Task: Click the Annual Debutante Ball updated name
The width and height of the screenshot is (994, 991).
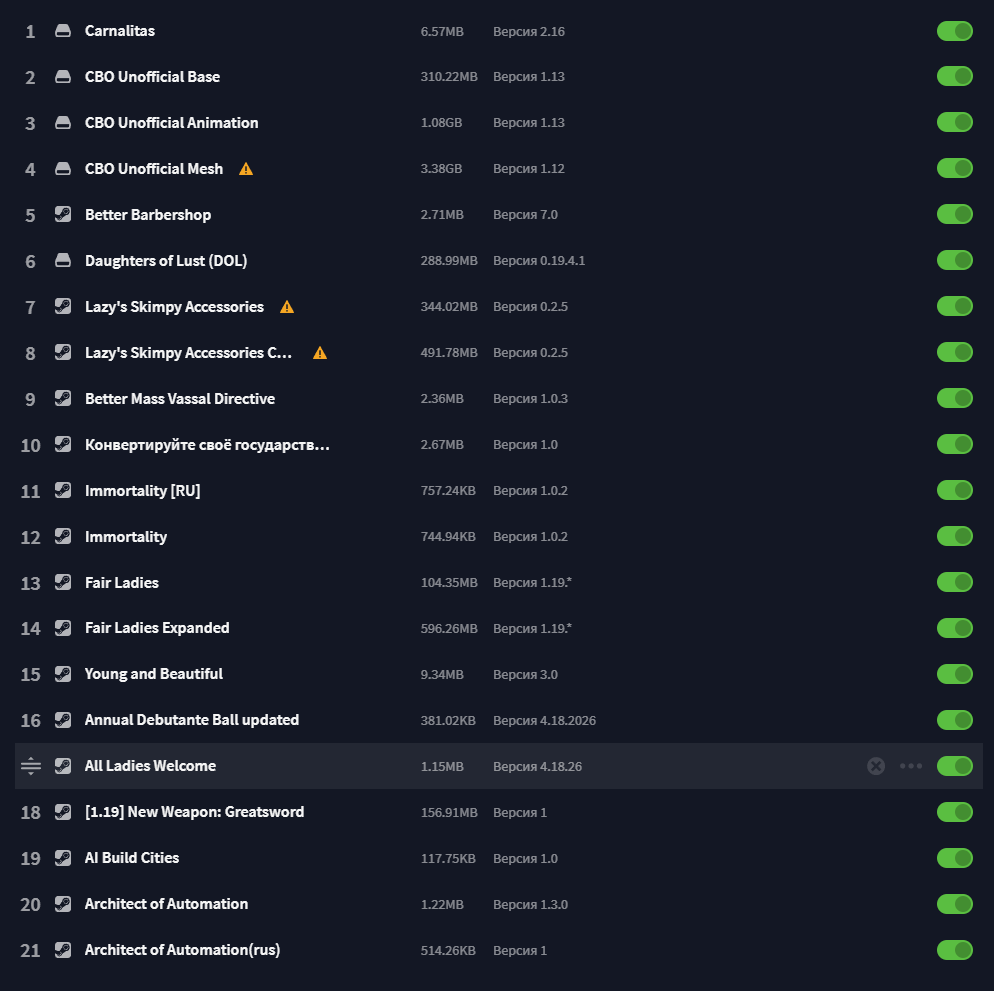Action: click(x=191, y=720)
